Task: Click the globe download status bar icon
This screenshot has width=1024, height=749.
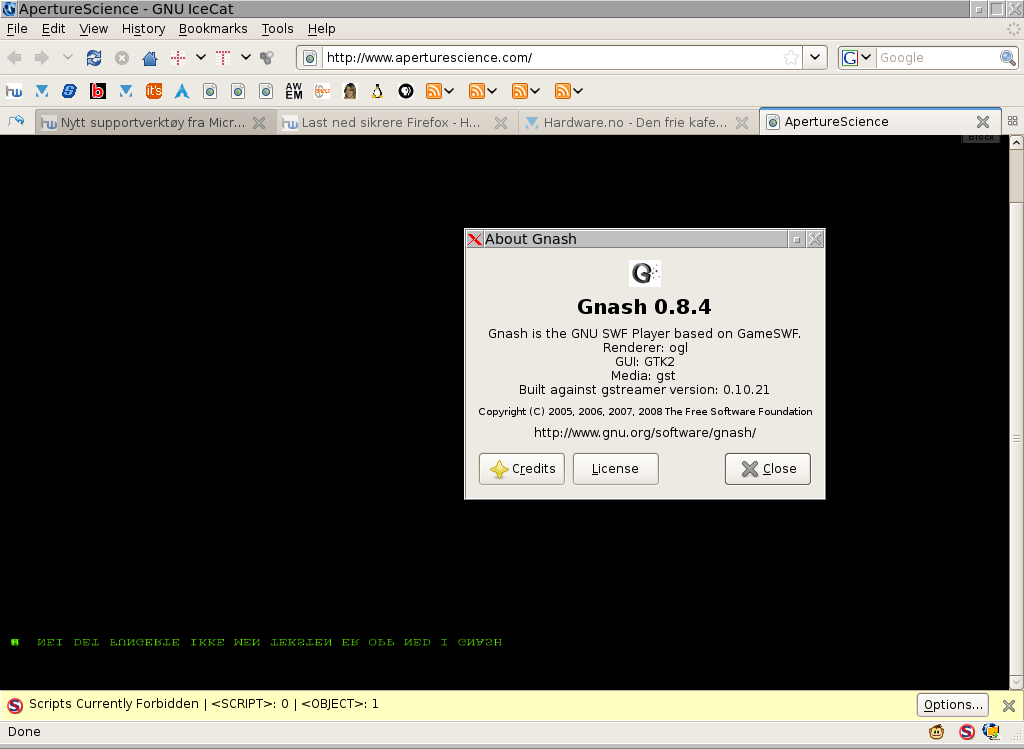Action: click(991, 731)
